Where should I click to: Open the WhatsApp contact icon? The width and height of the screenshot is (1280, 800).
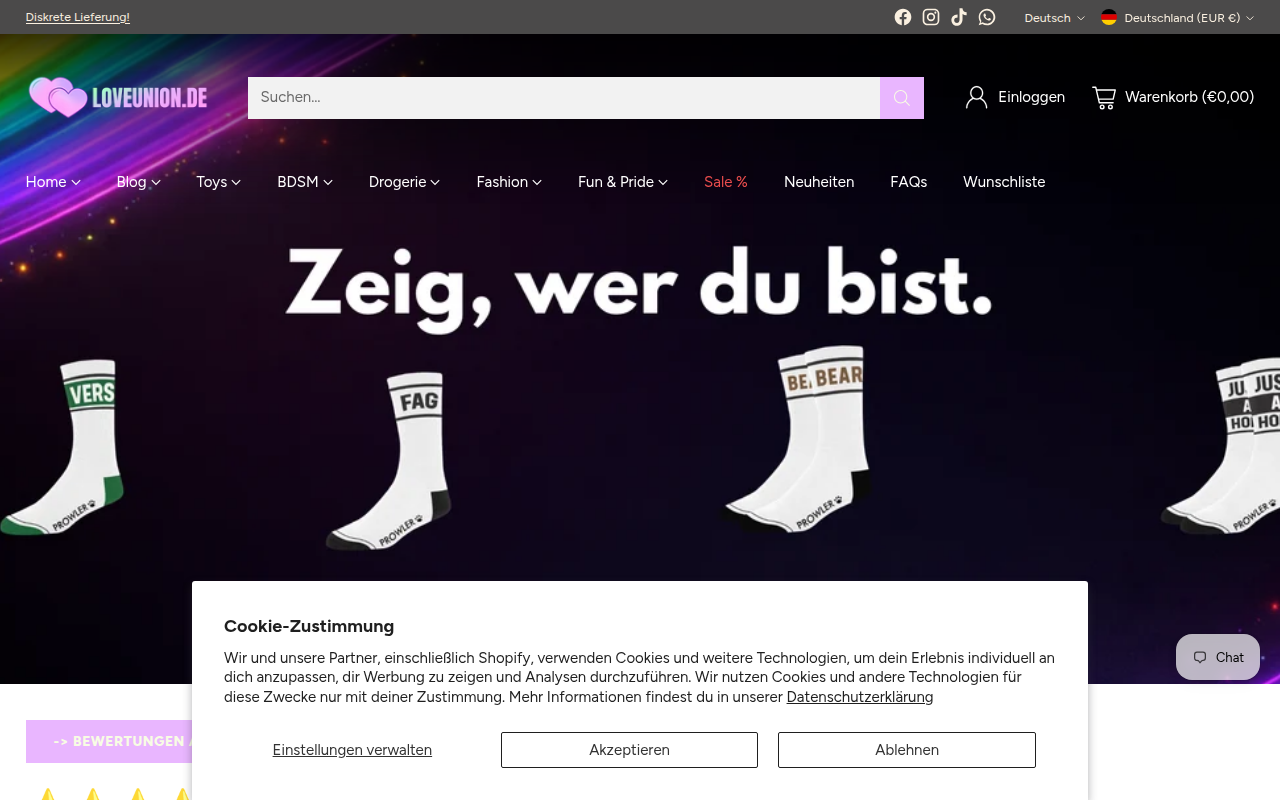(x=987, y=17)
